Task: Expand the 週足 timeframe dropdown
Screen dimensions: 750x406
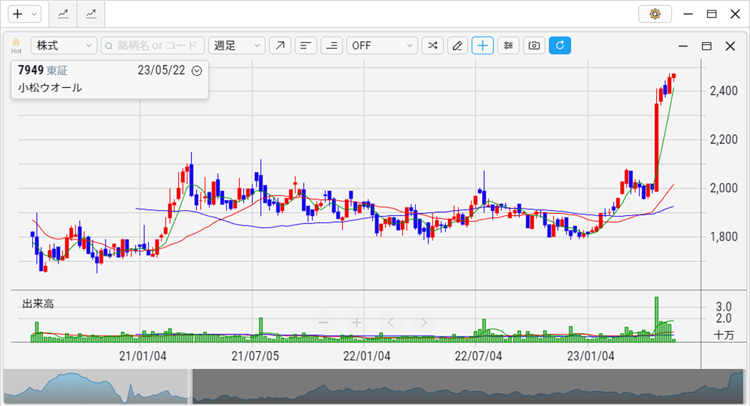Action: (237, 46)
